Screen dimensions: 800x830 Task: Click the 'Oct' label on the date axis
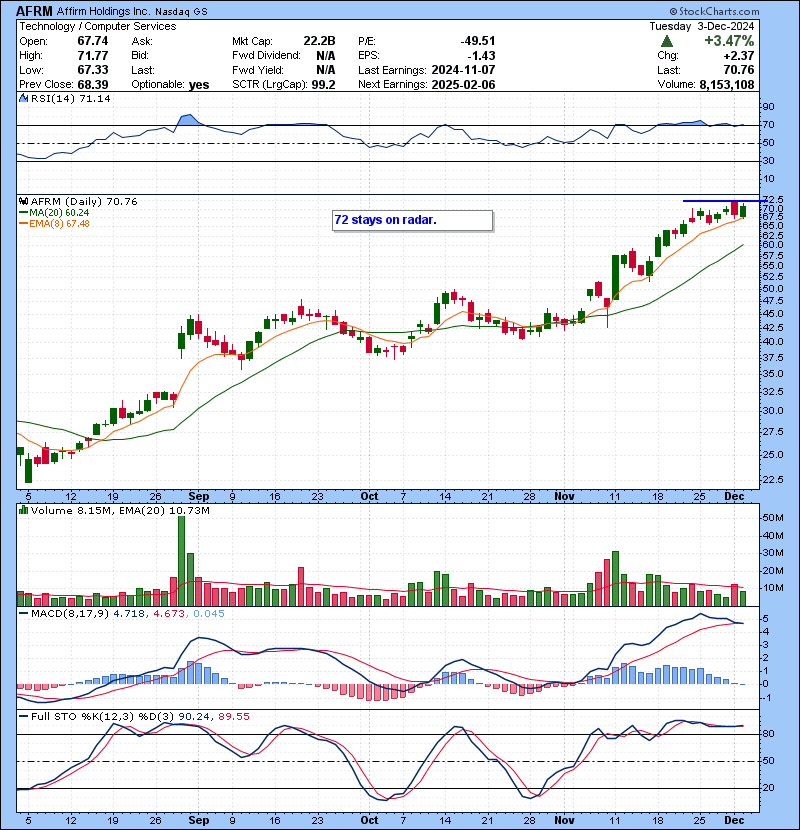pyautogui.click(x=370, y=496)
